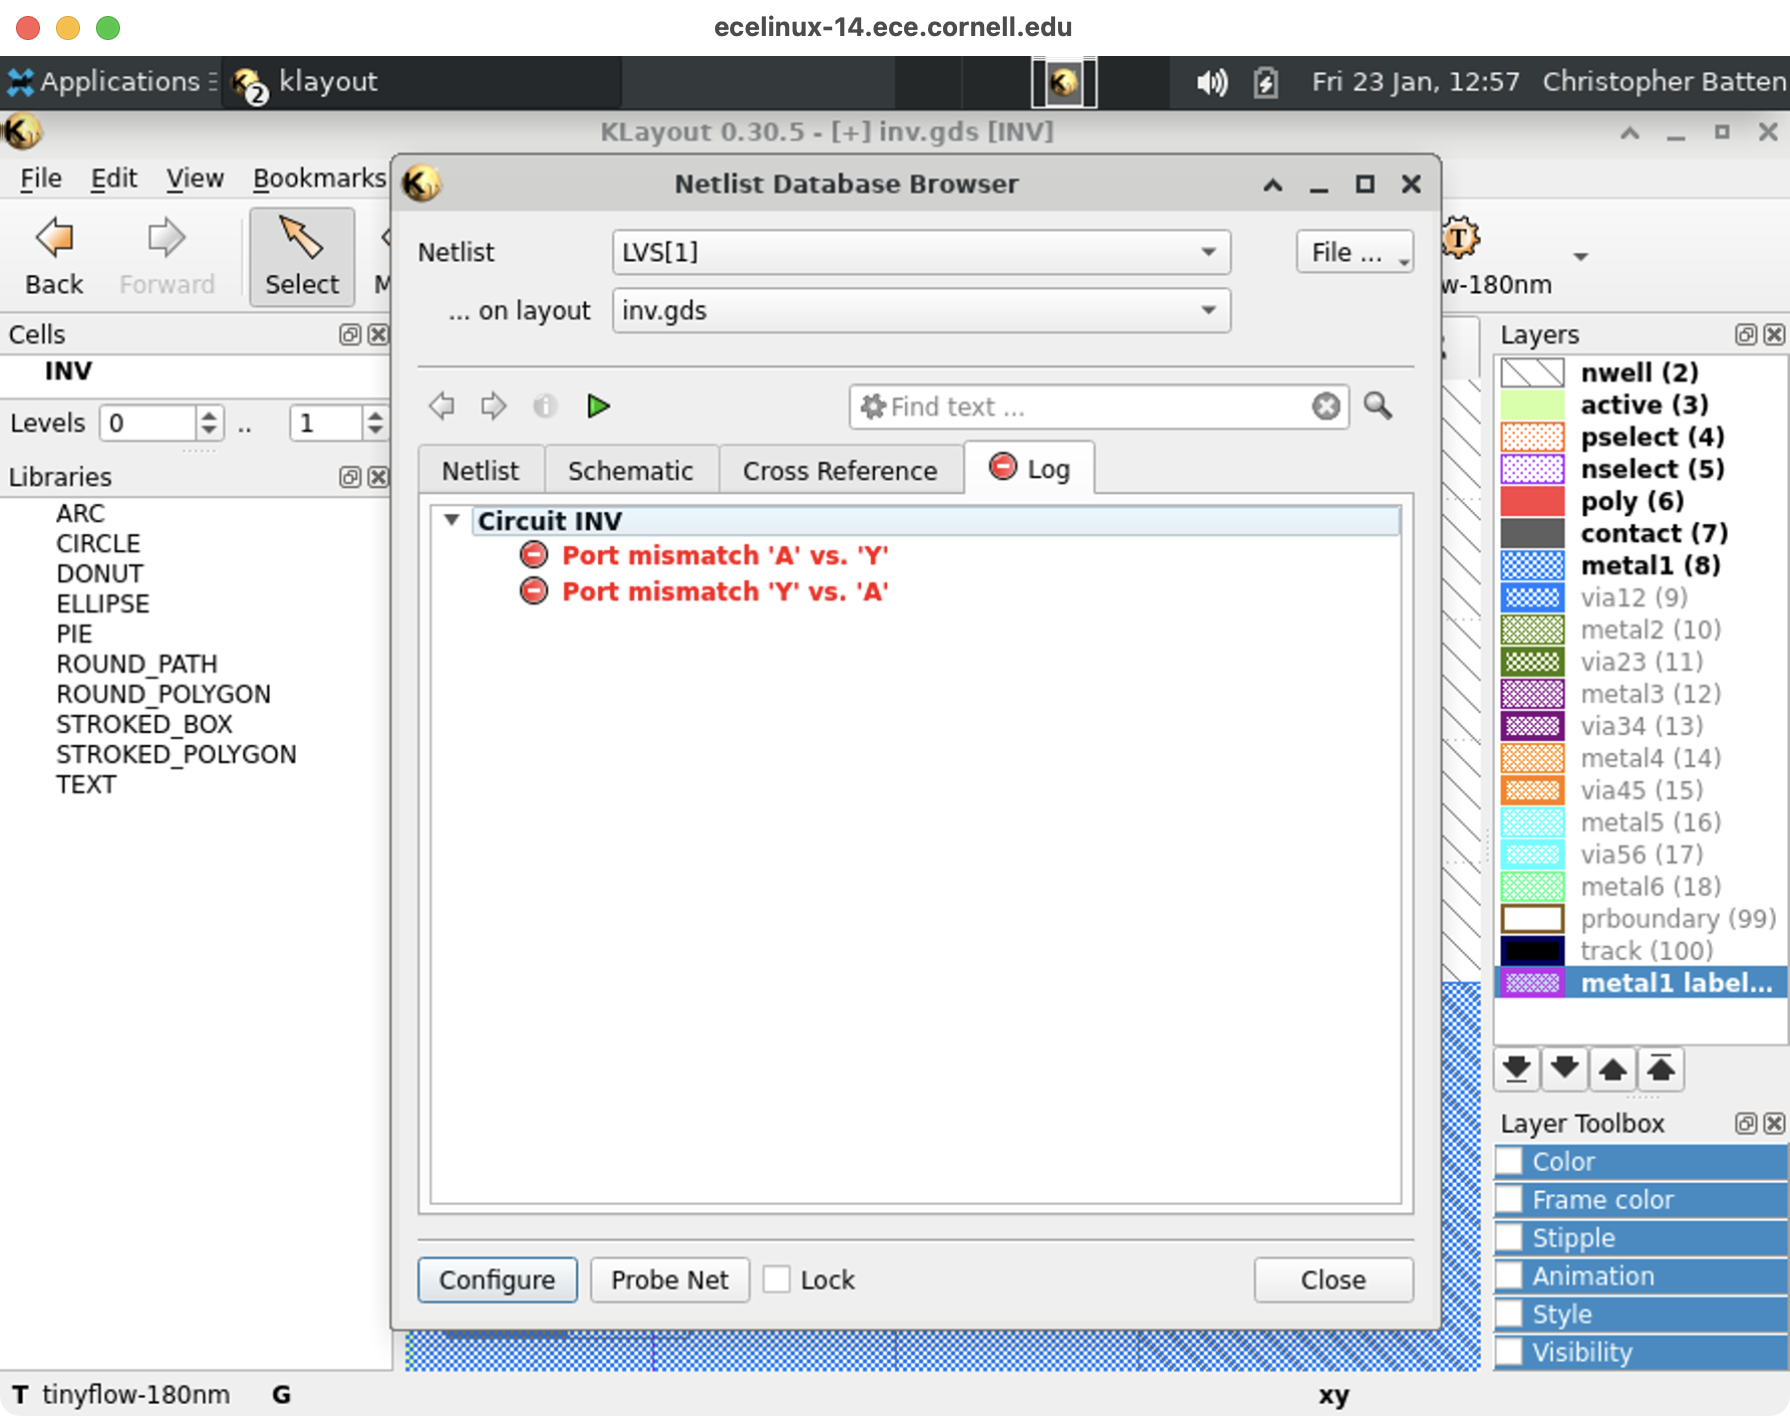Click the Configure button
The image size is (1790, 1416).
pos(497,1280)
